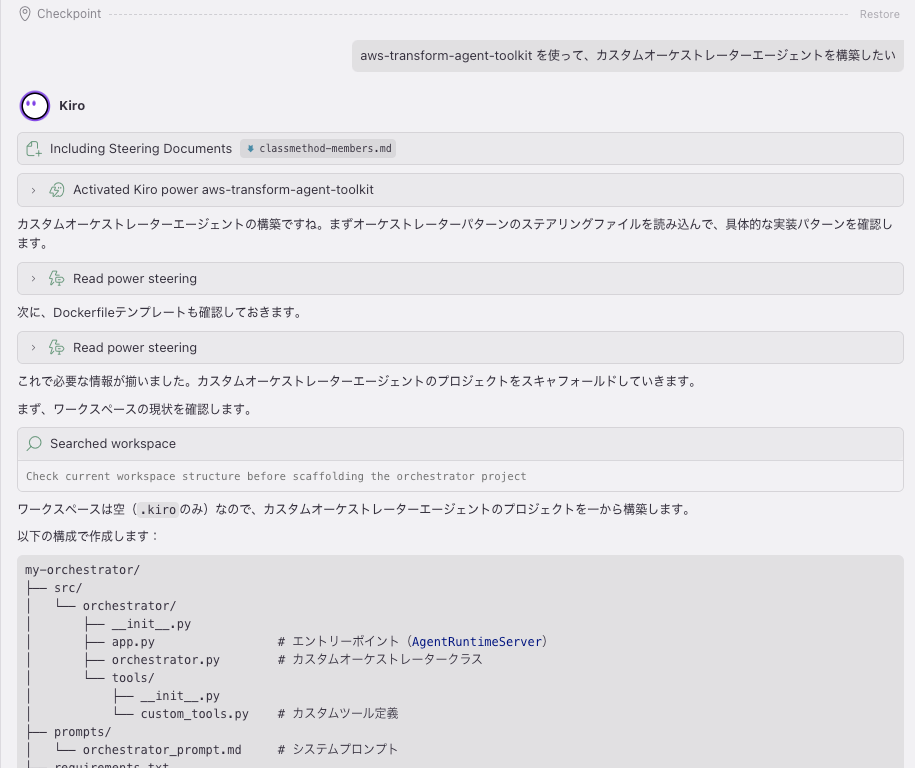Click the __init__.py under orchestrator/
915x768 pixels.
[151, 624]
